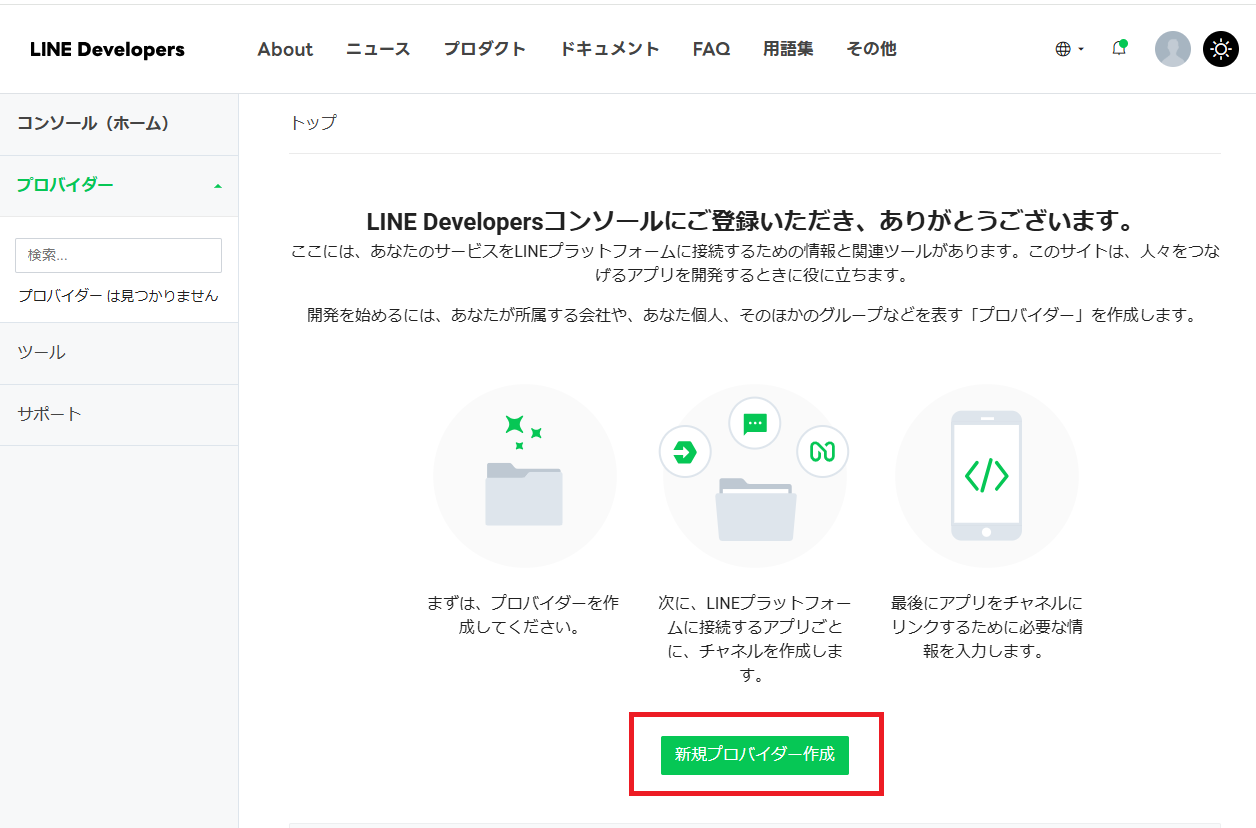Open the user profile avatar
This screenshot has height=828, width=1256.
[x=1172, y=49]
